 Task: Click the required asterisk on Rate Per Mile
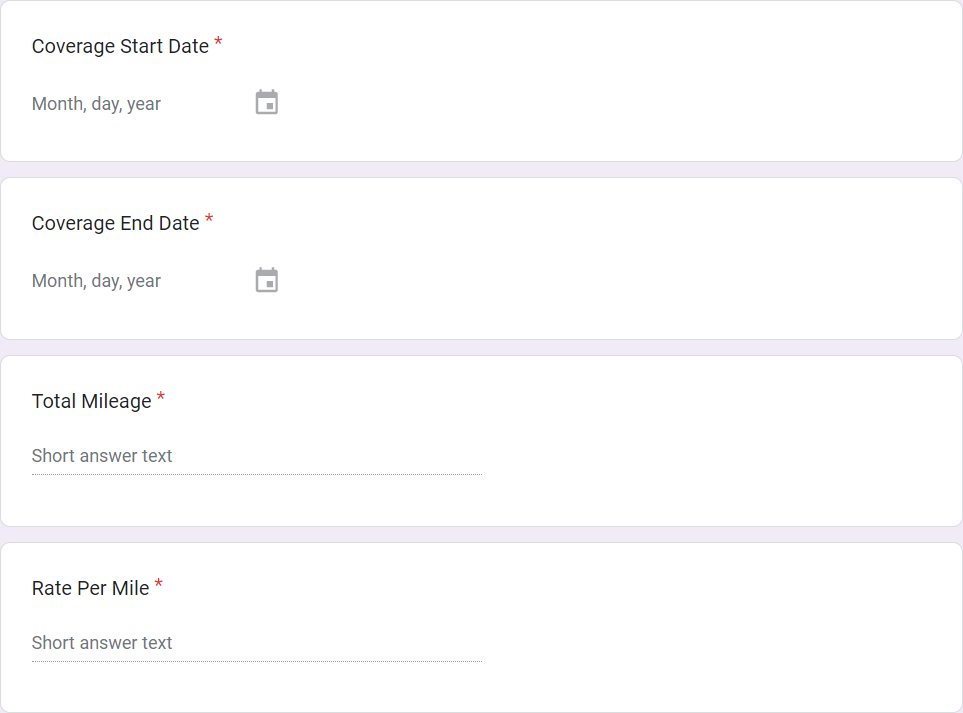tap(158, 581)
